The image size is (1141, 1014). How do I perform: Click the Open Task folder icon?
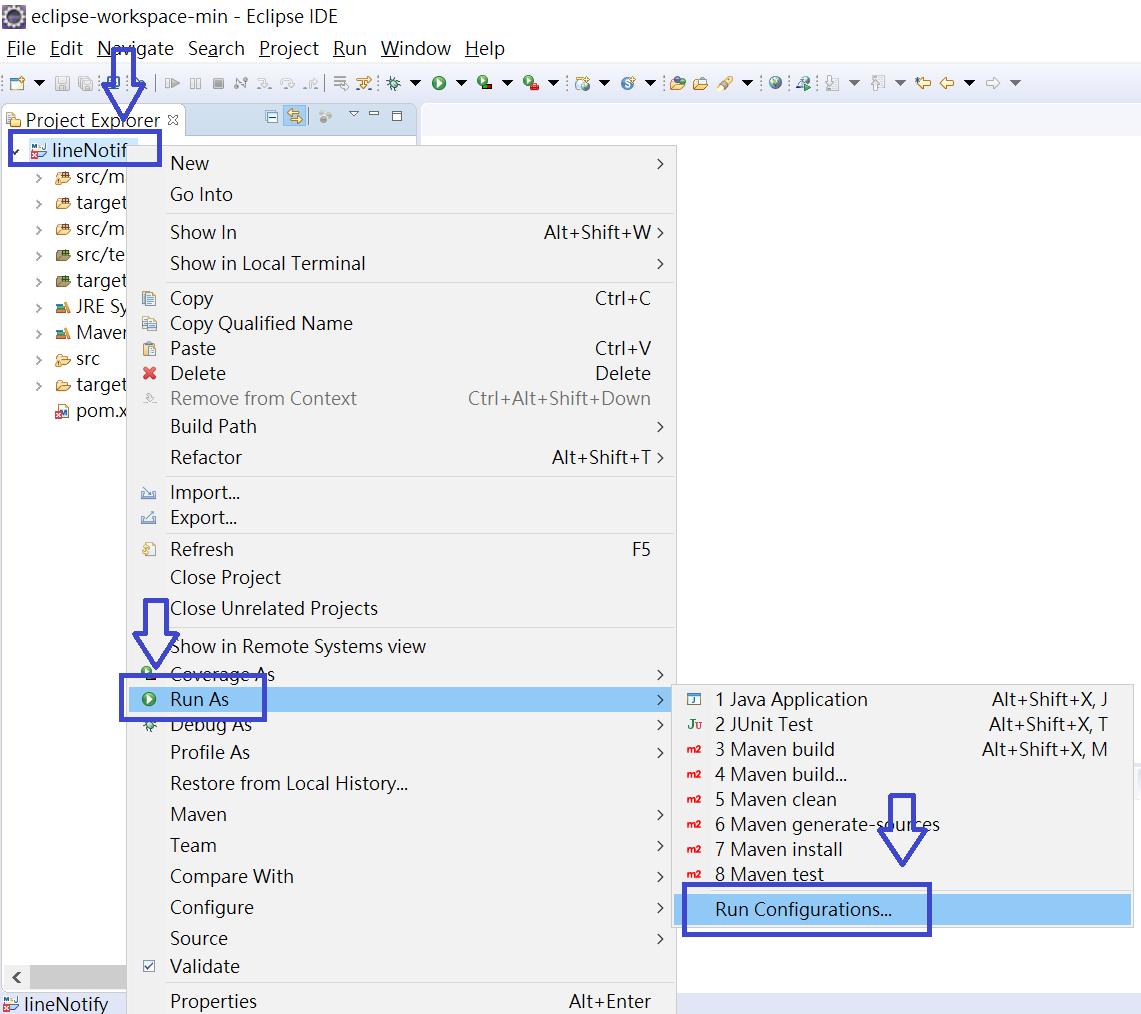701,83
